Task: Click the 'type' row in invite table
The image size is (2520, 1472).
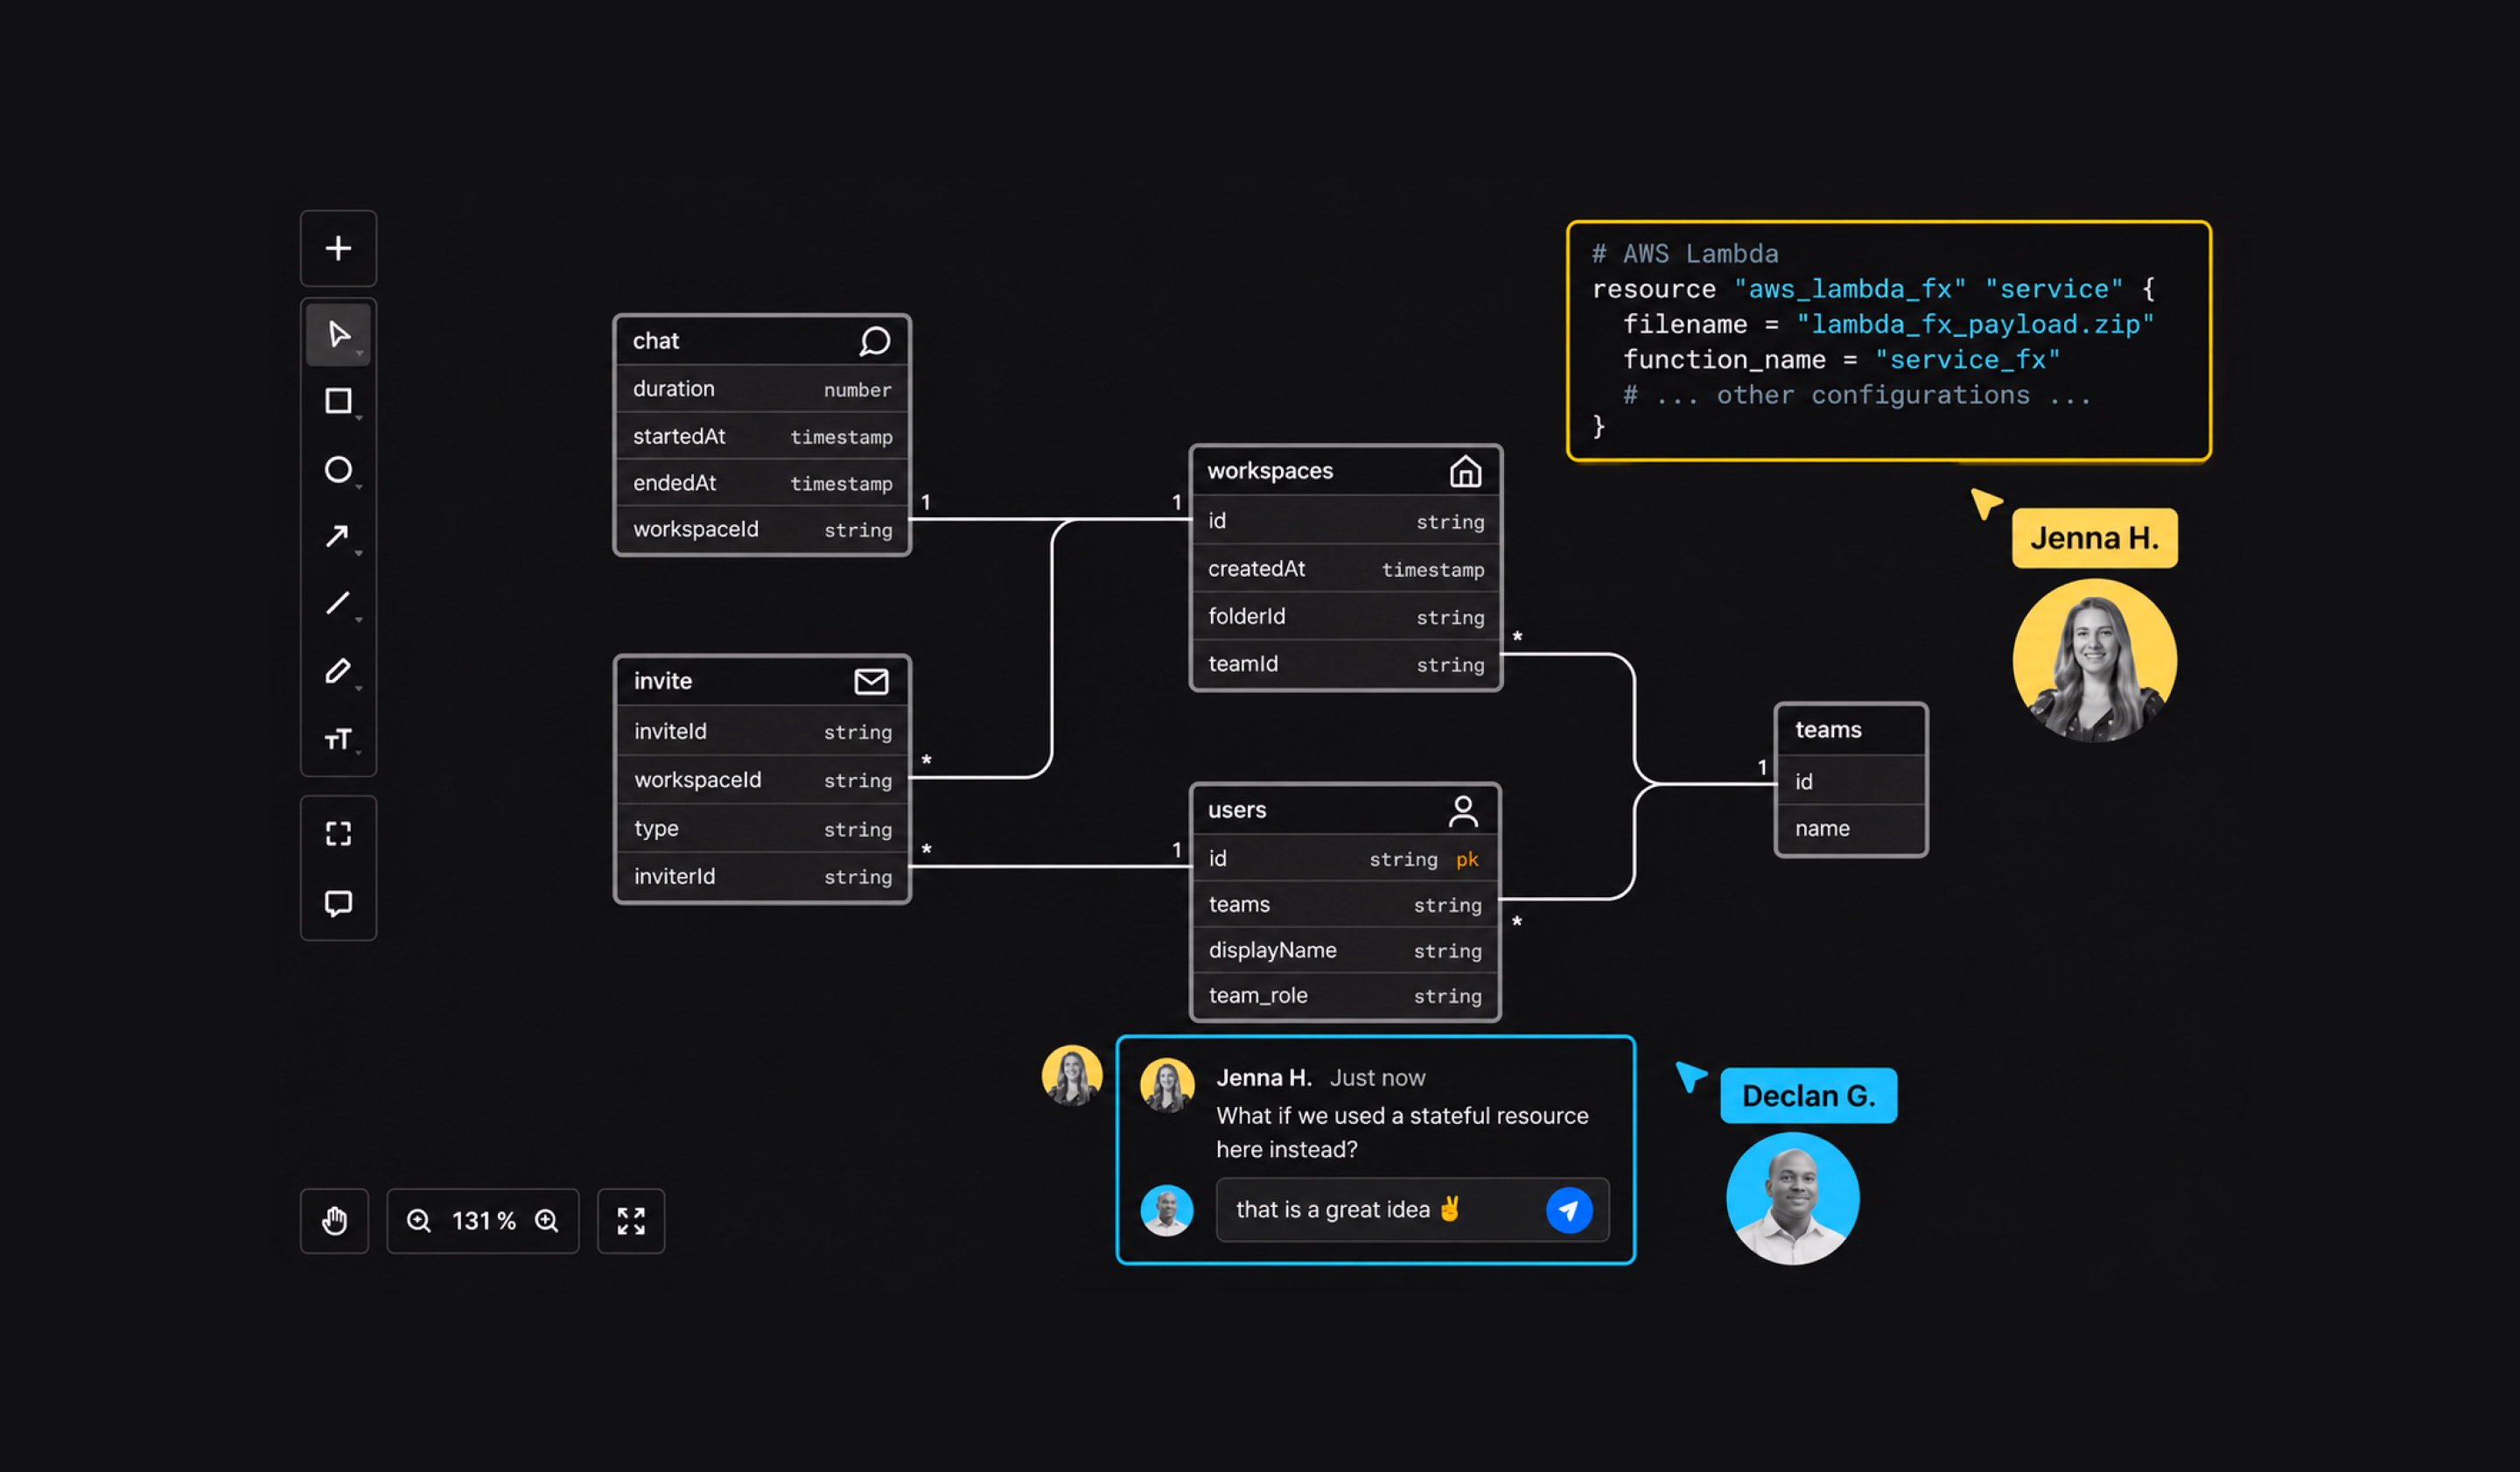Action: click(x=762, y=829)
